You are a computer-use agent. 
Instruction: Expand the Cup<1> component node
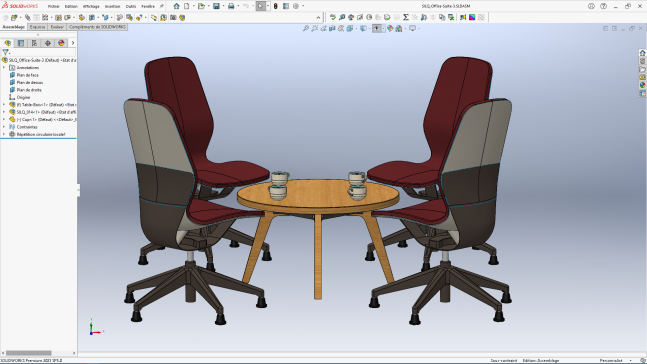[4, 120]
